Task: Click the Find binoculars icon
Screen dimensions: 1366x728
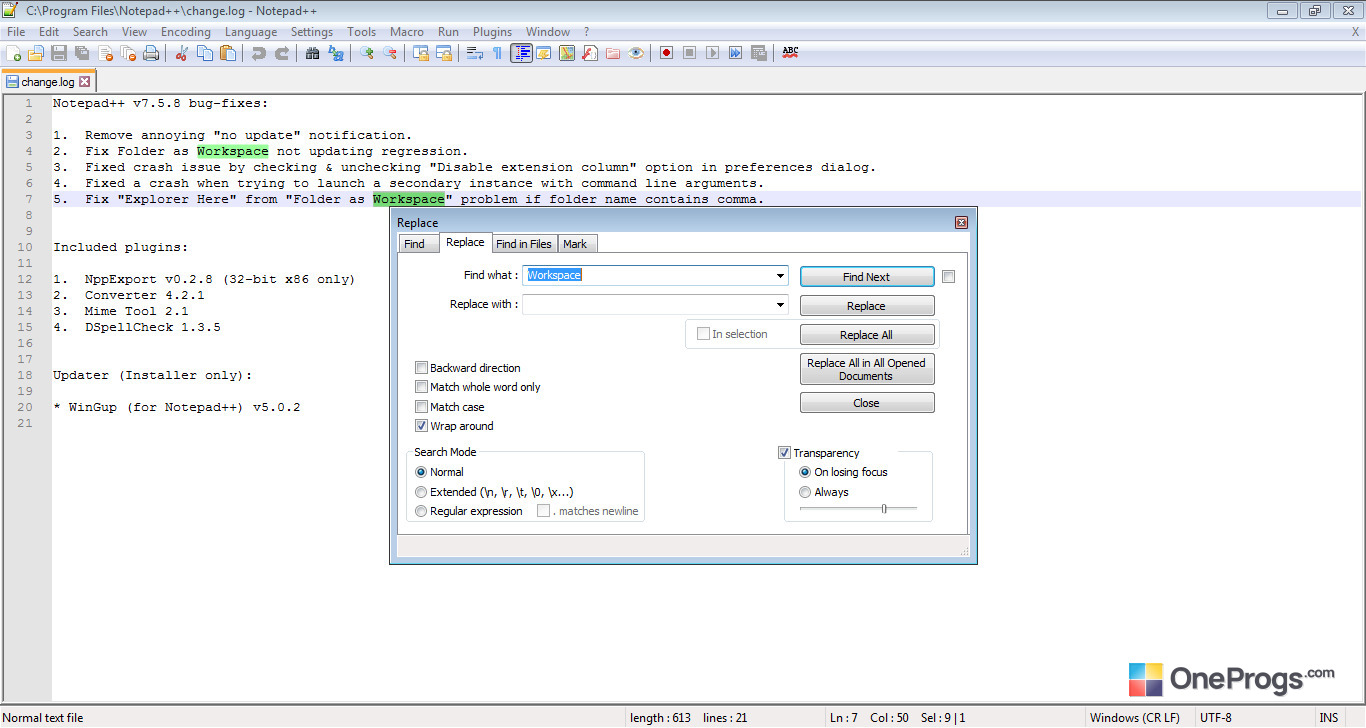Action: click(x=312, y=53)
